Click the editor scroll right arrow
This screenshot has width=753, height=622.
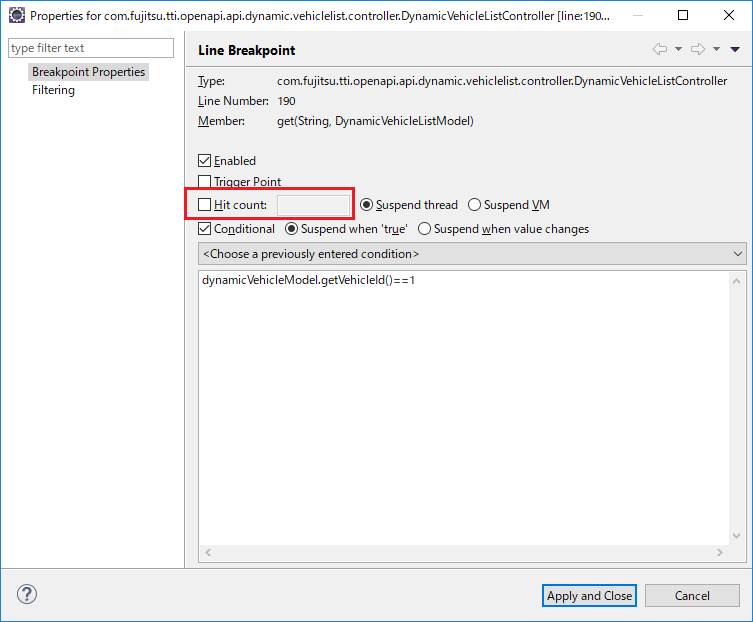pyautogui.click(x=719, y=552)
